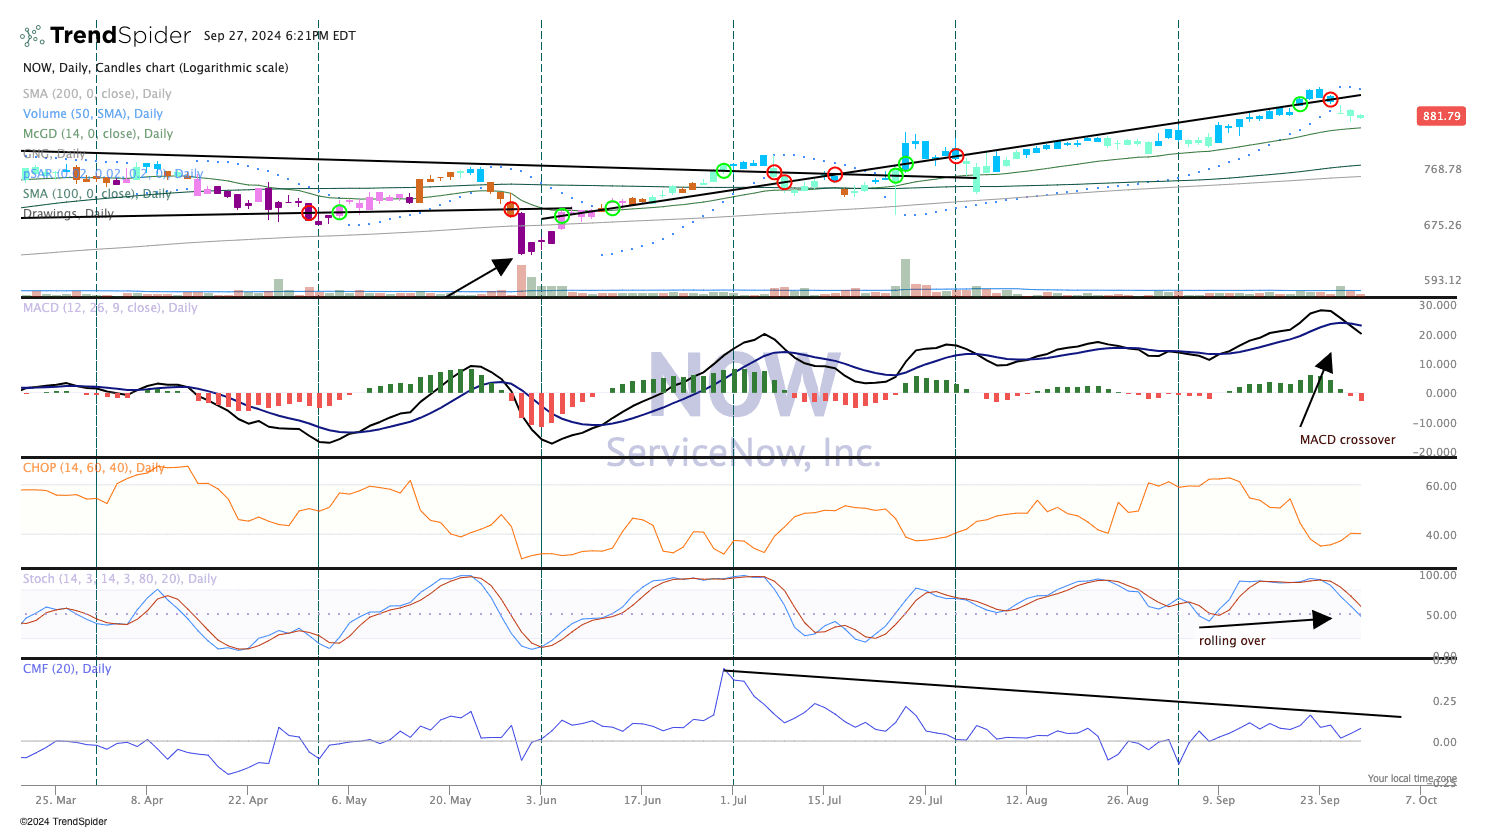This screenshot has height=831, width=1487.
Task: Select the pSAR legend label
Action: point(113,174)
